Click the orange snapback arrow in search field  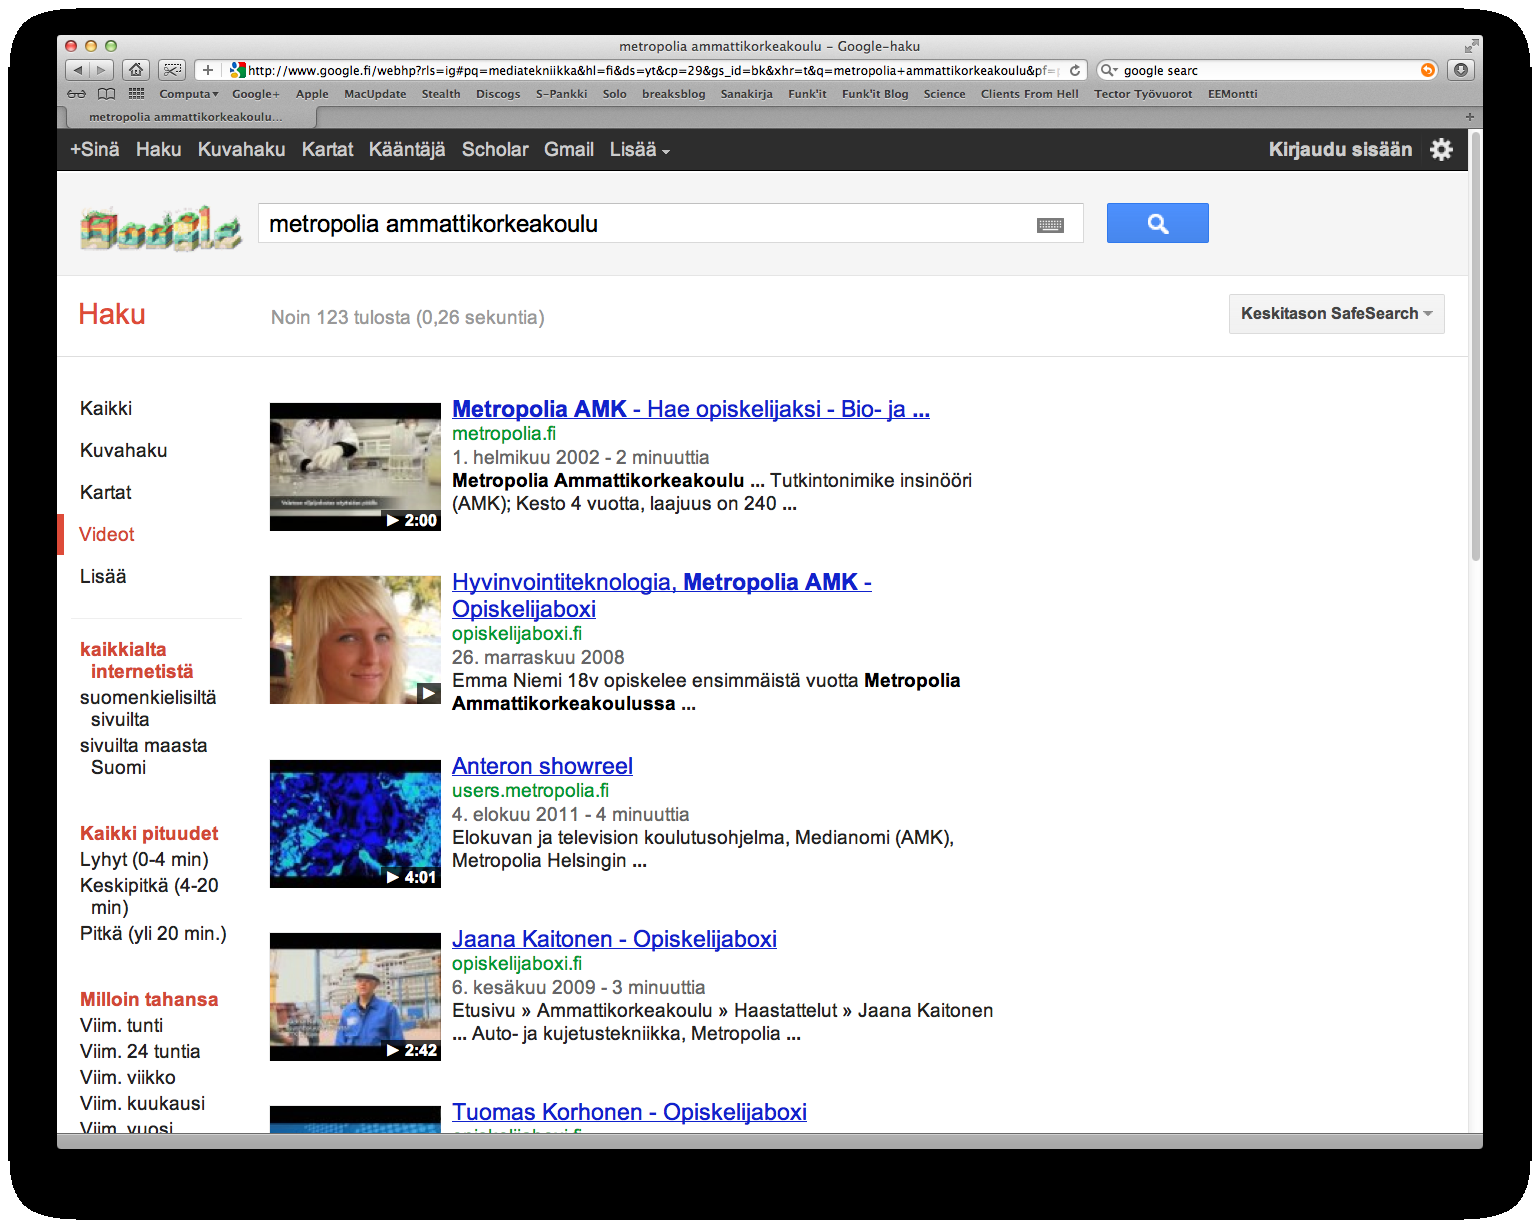pyautogui.click(x=1428, y=70)
